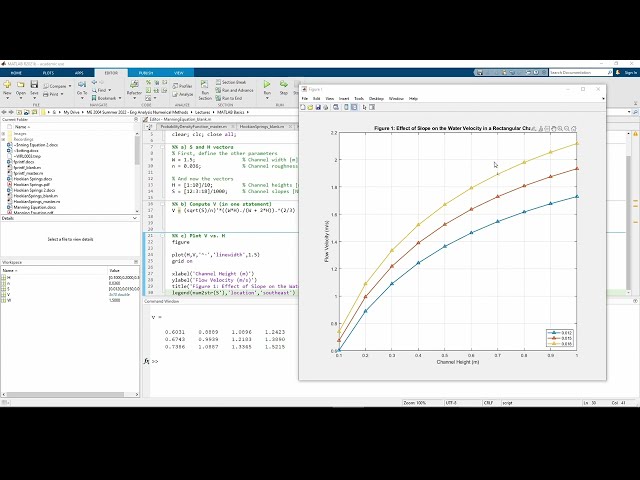Click the back arrow in the folder address bar

tap(4, 112)
